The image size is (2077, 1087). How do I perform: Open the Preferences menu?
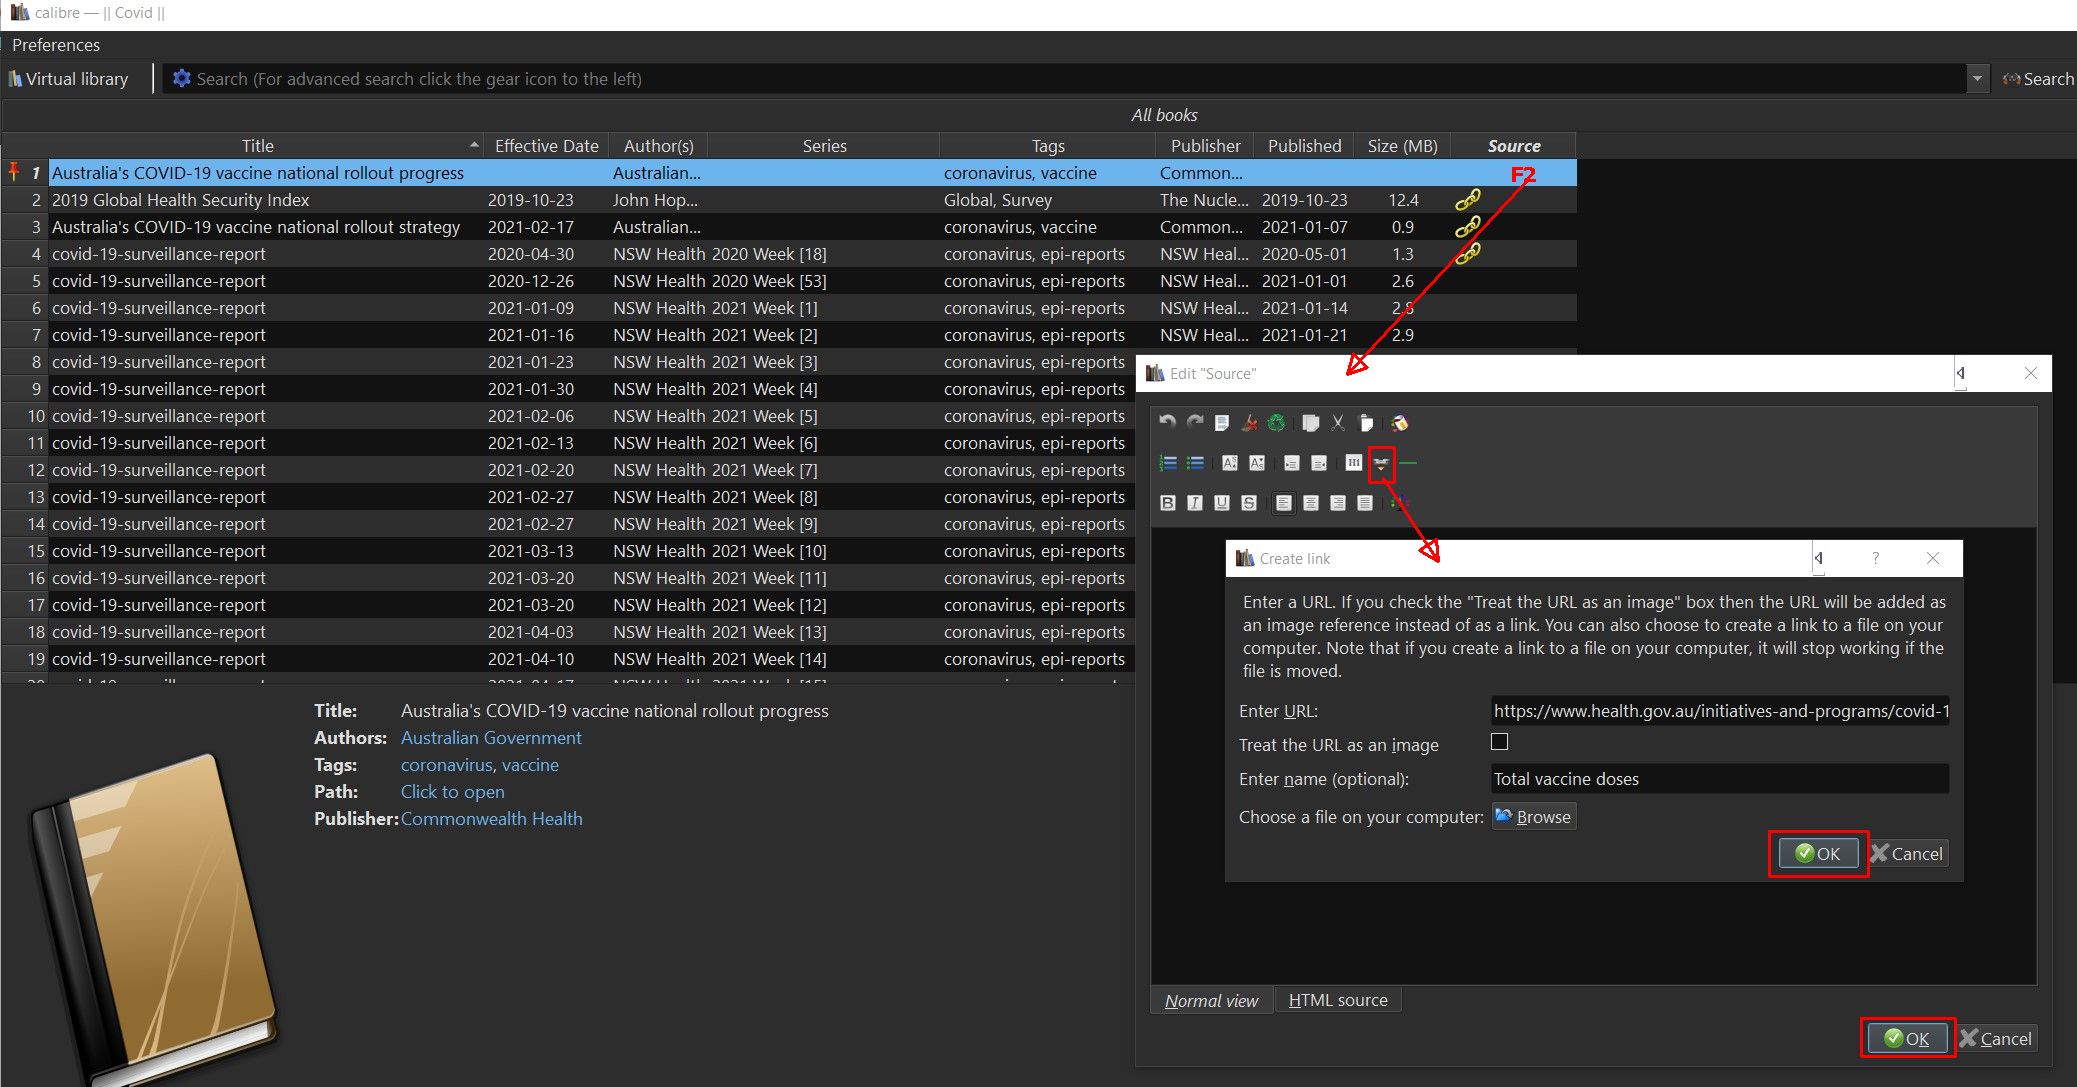[56, 45]
